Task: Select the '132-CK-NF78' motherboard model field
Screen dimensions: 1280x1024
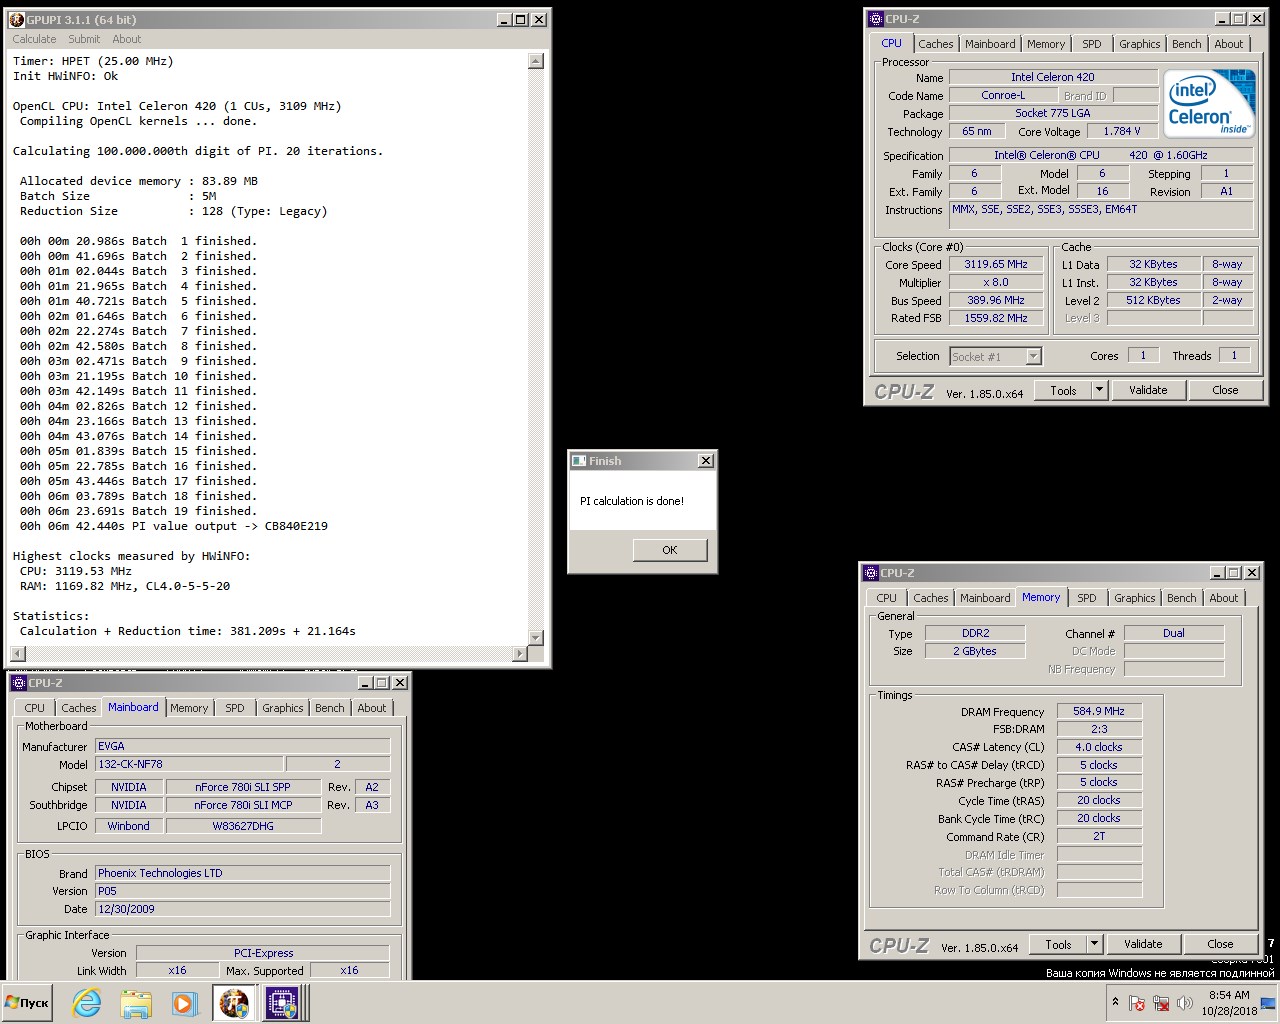Action: 189,764
